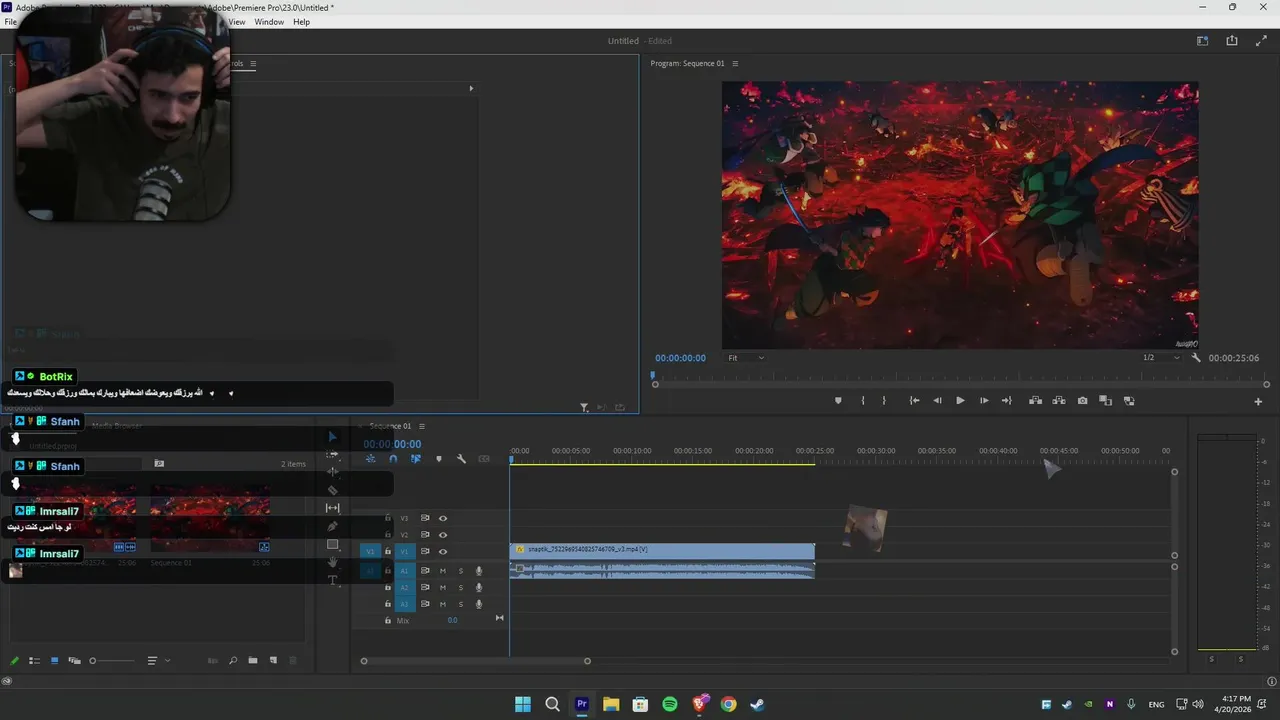Image resolution: width=1280 pixels, height=720 pixels.
Task: Toggle V3 track output eye
Action: click(x=443, y=518)
